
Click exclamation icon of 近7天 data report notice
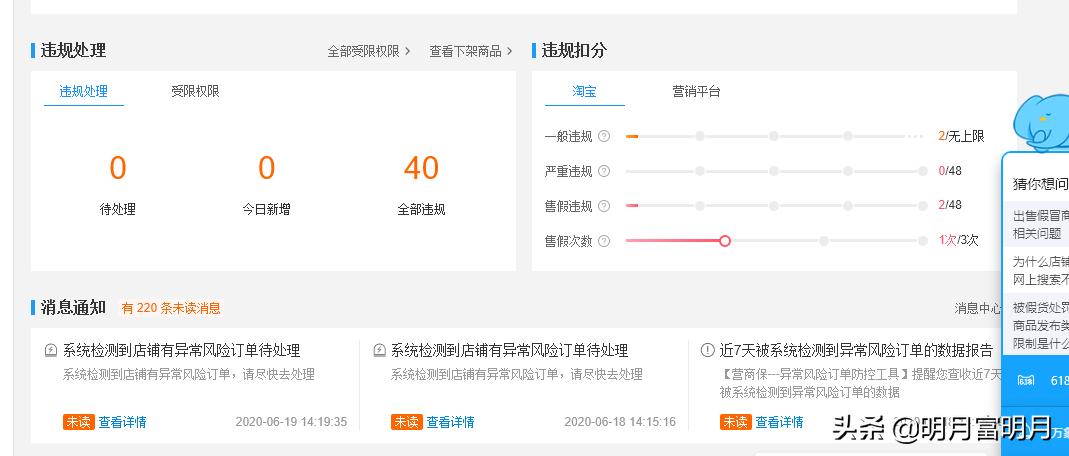click(x=708, y=350)
